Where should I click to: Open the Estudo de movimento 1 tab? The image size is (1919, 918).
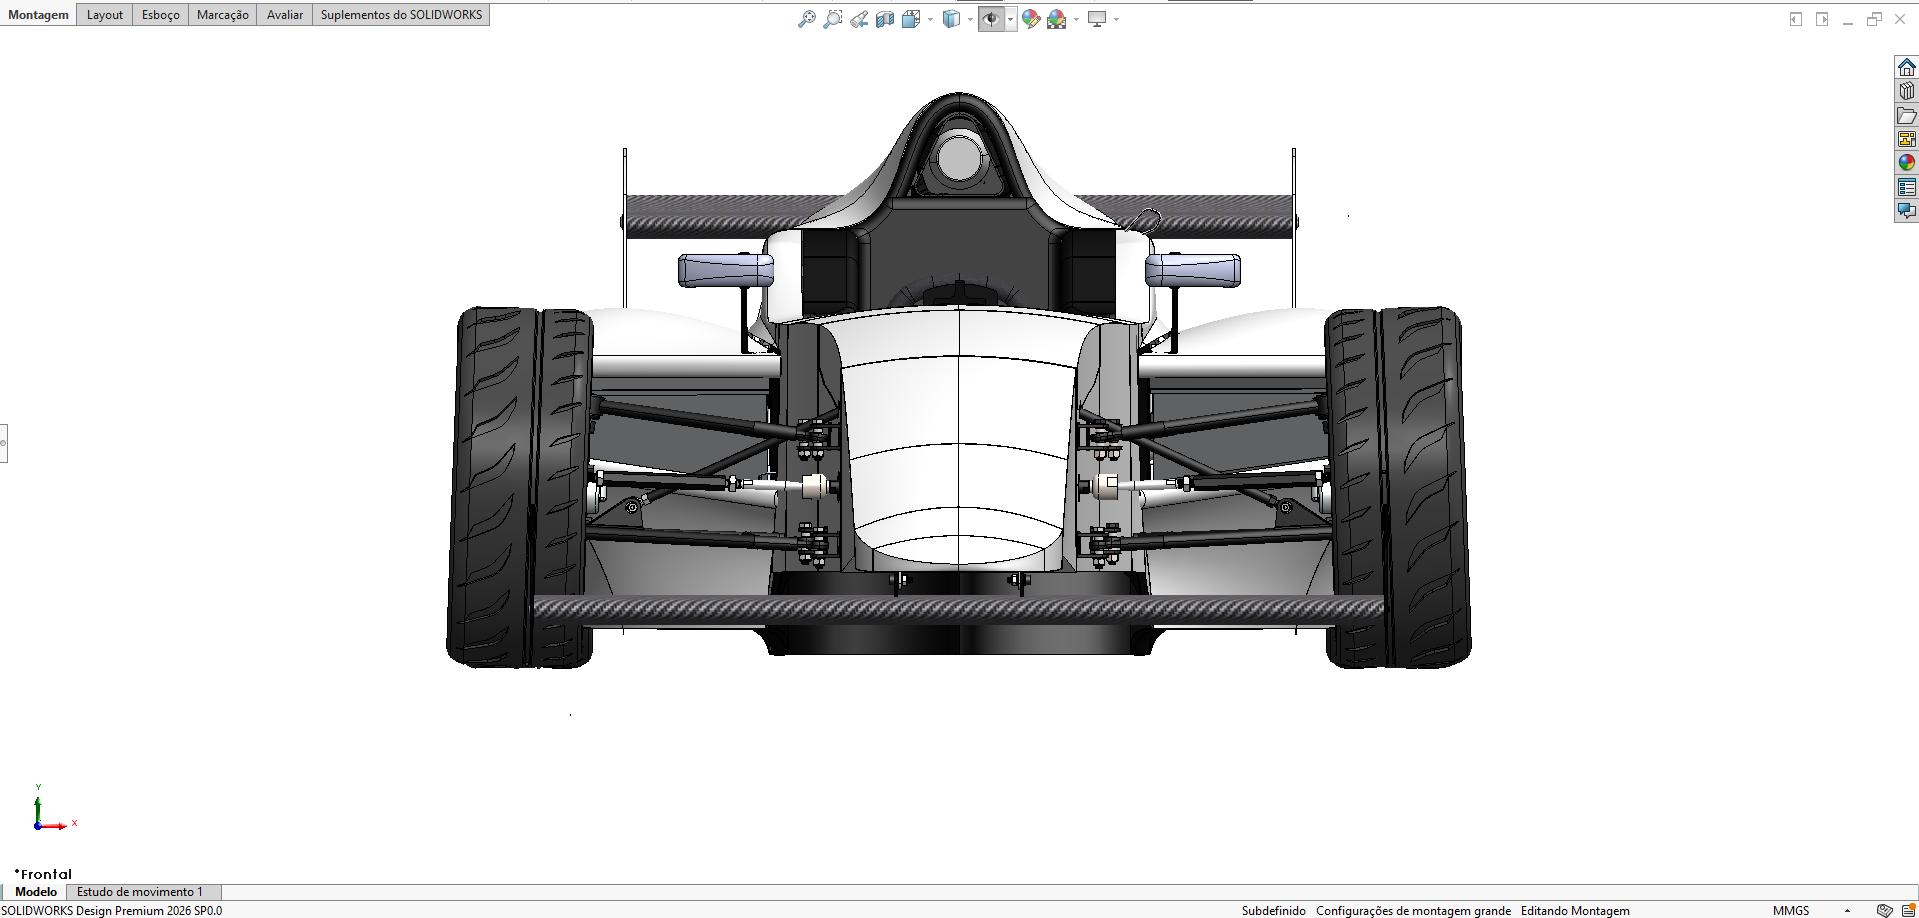[140, 892]
